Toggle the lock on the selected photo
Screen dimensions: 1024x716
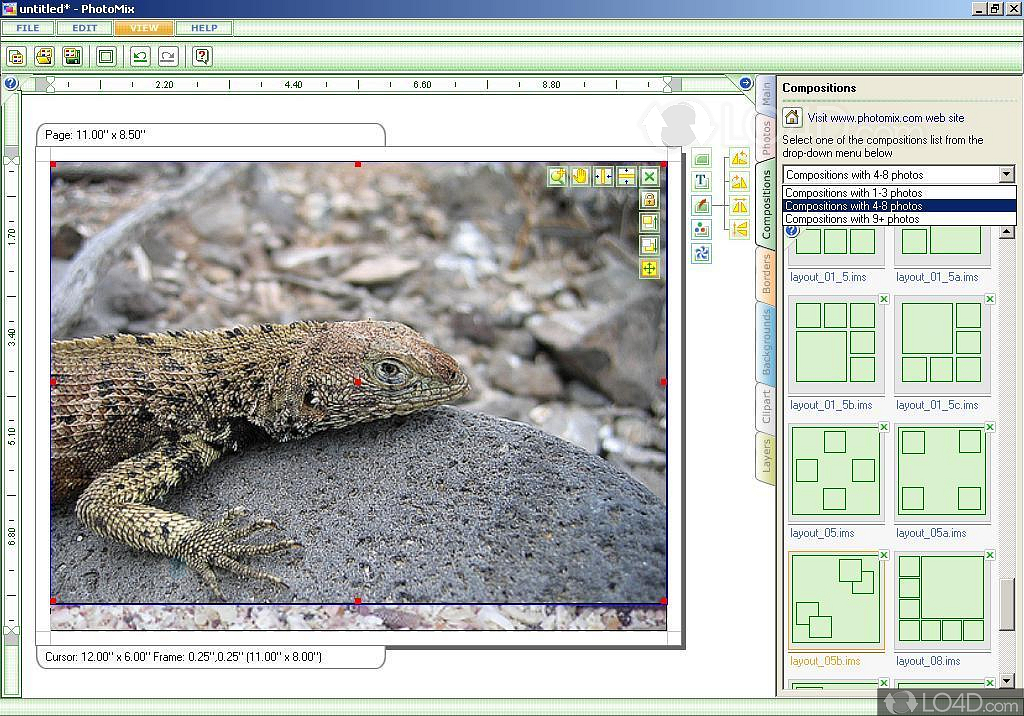click(648, 199)
